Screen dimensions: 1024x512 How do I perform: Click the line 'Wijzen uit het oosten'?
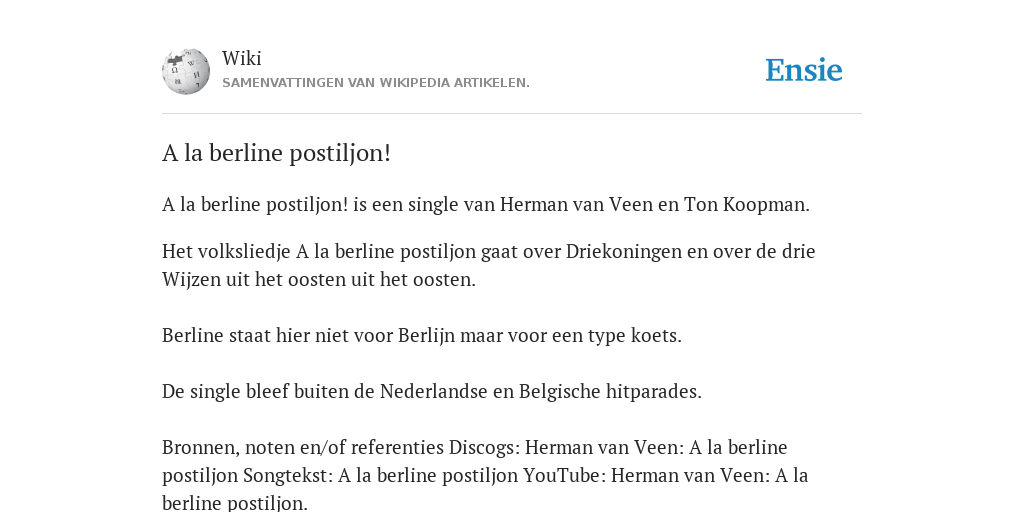319,280
